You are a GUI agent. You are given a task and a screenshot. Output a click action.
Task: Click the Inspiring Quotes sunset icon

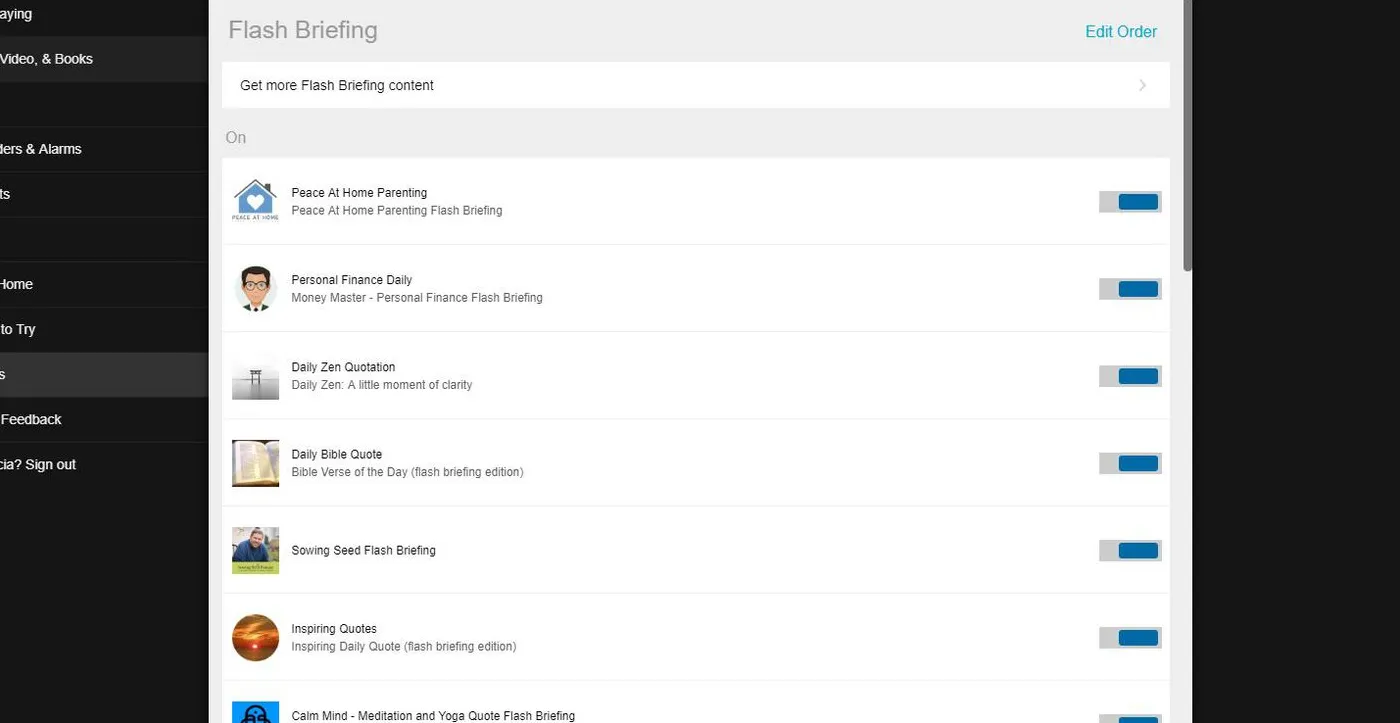(255, 637)
